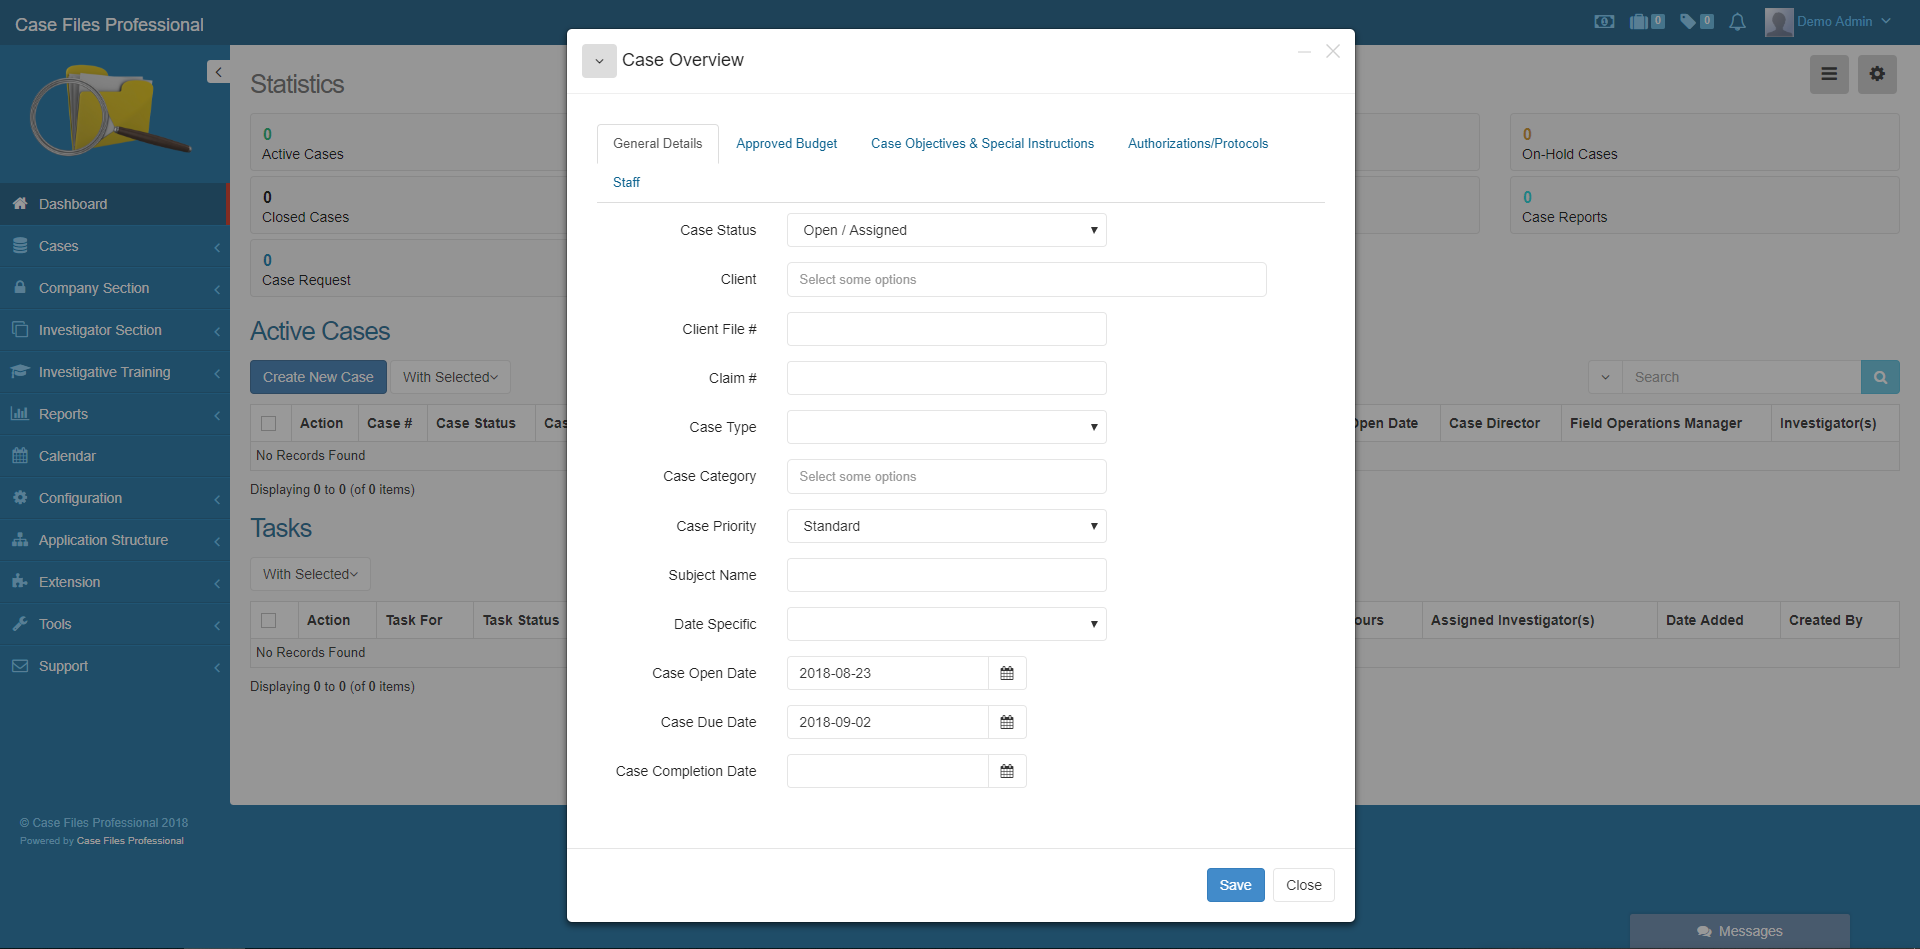Screen dimensions: 1920x949
Task: Switch to the Approved Budget tab
Action: 787,143
